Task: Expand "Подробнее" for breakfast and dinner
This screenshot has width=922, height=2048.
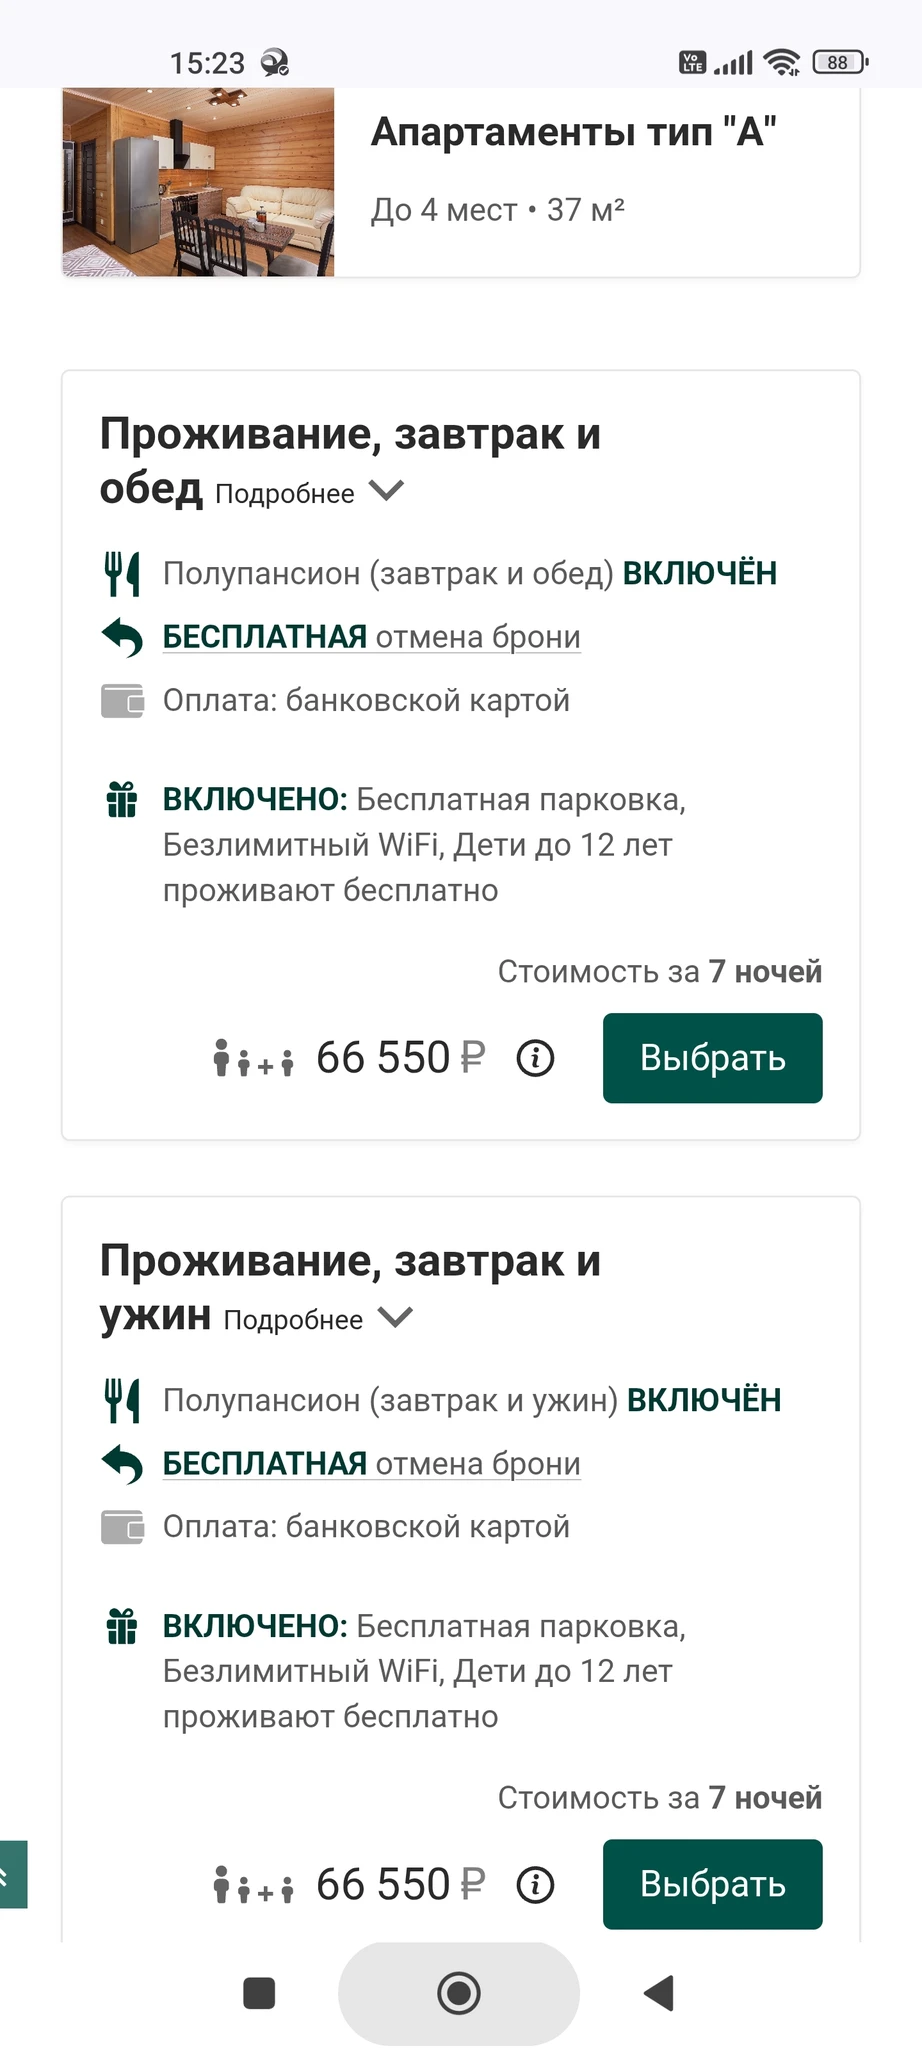Action: [x=317, y=1320]
